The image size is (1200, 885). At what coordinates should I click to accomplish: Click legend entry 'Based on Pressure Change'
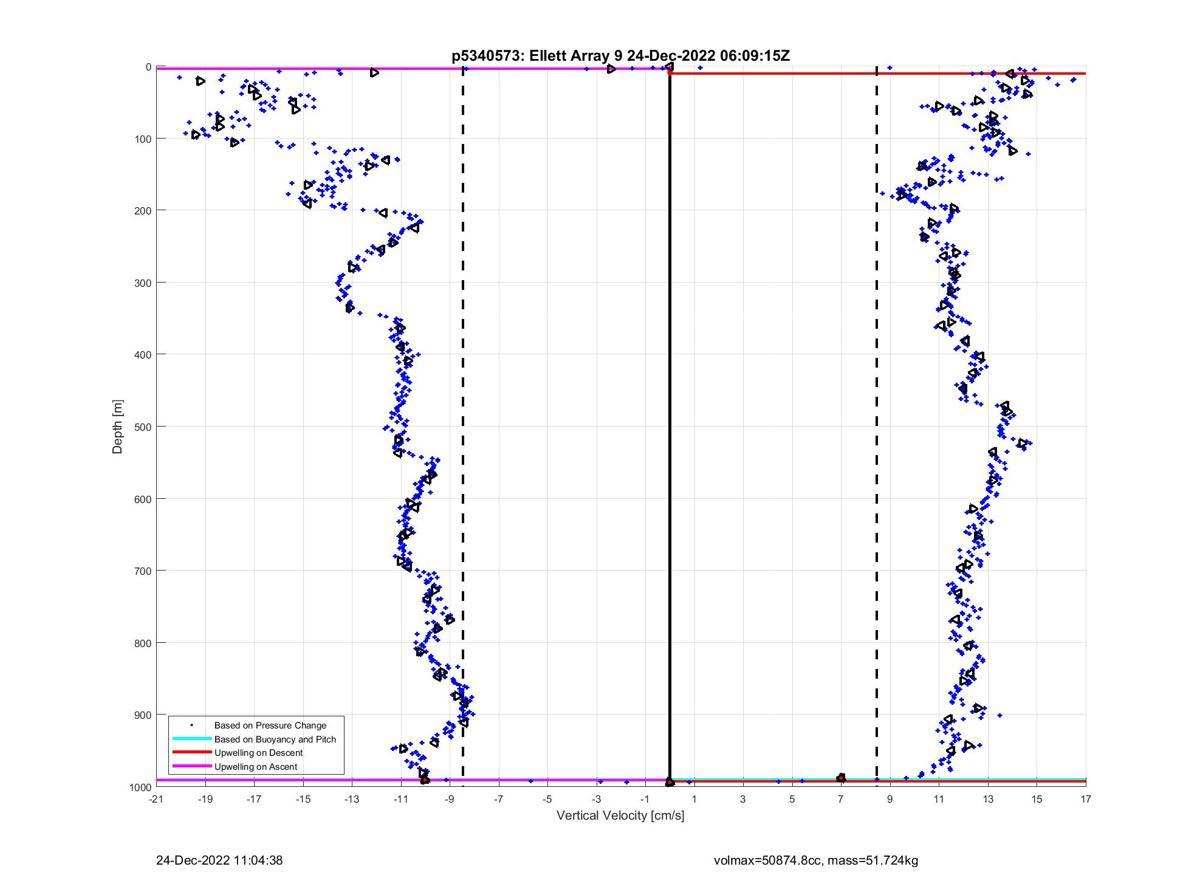coord(270,724)
